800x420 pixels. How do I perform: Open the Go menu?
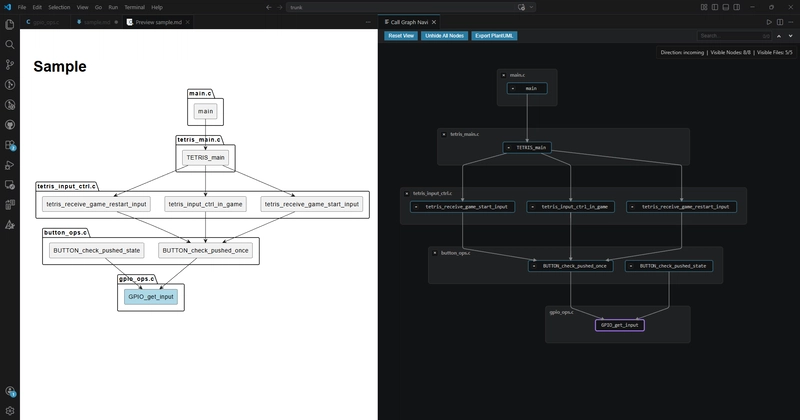[x=98, y=7]
